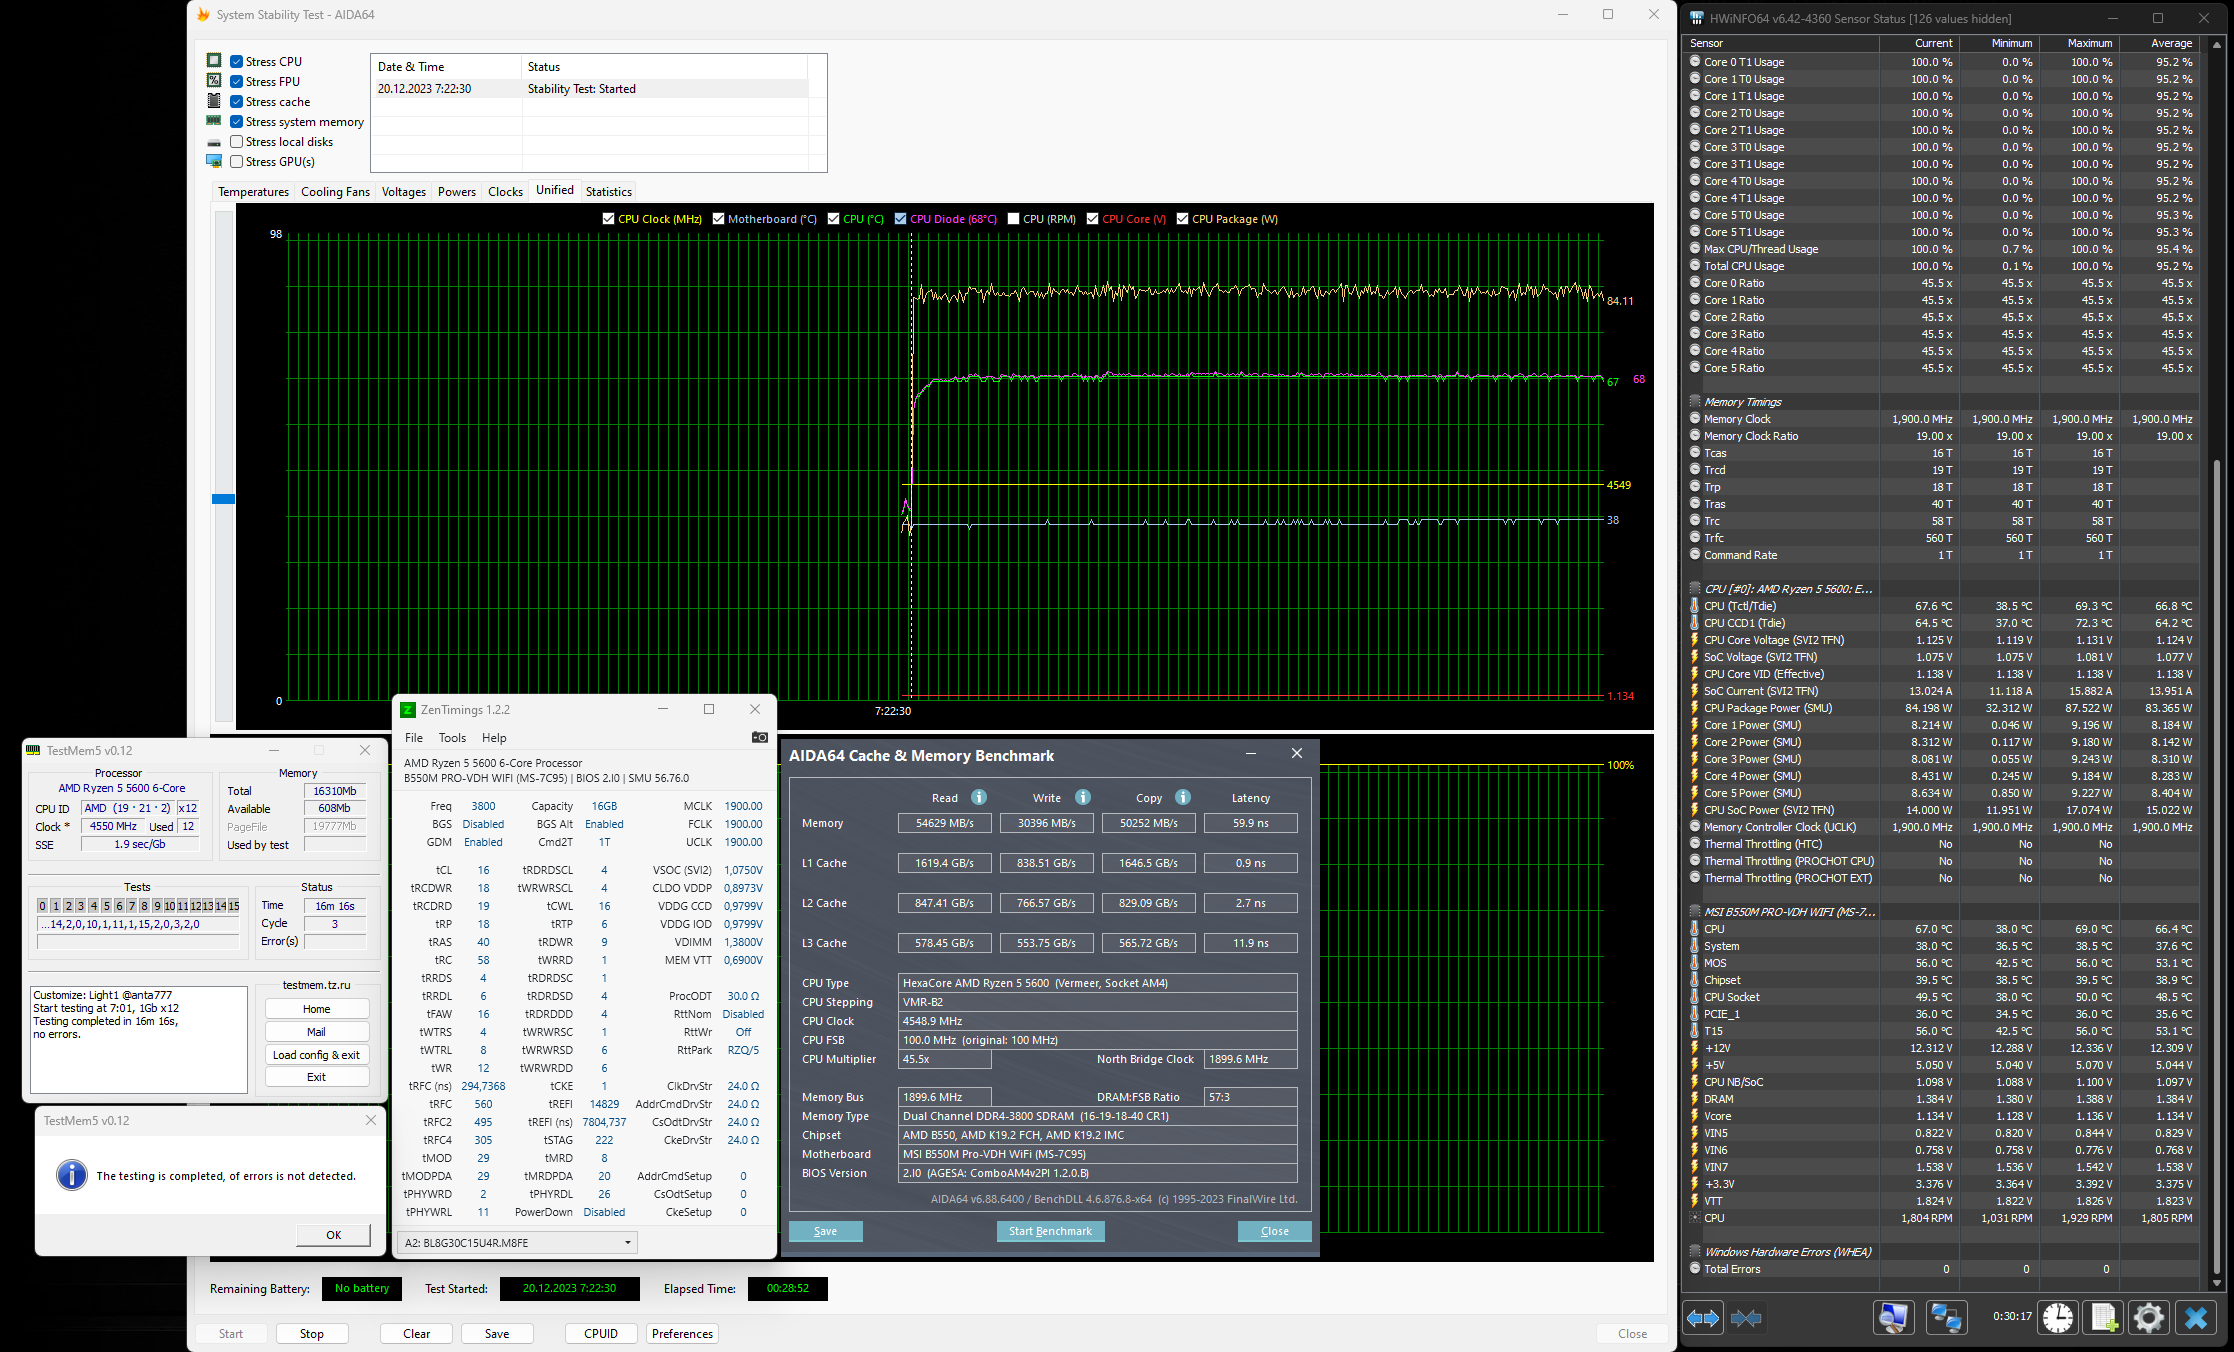Toggle the CPU Diode graph checkbox
Image resolution: width=2234 pixels, height=1352 pixels.
[x=900, y=219]
